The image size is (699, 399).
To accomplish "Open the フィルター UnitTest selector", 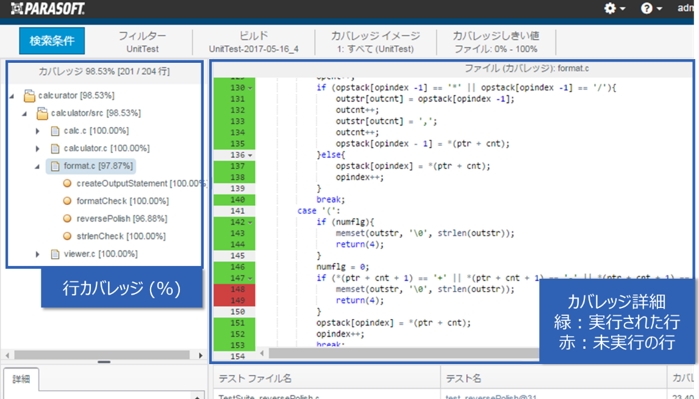I will tap(142, 42).
